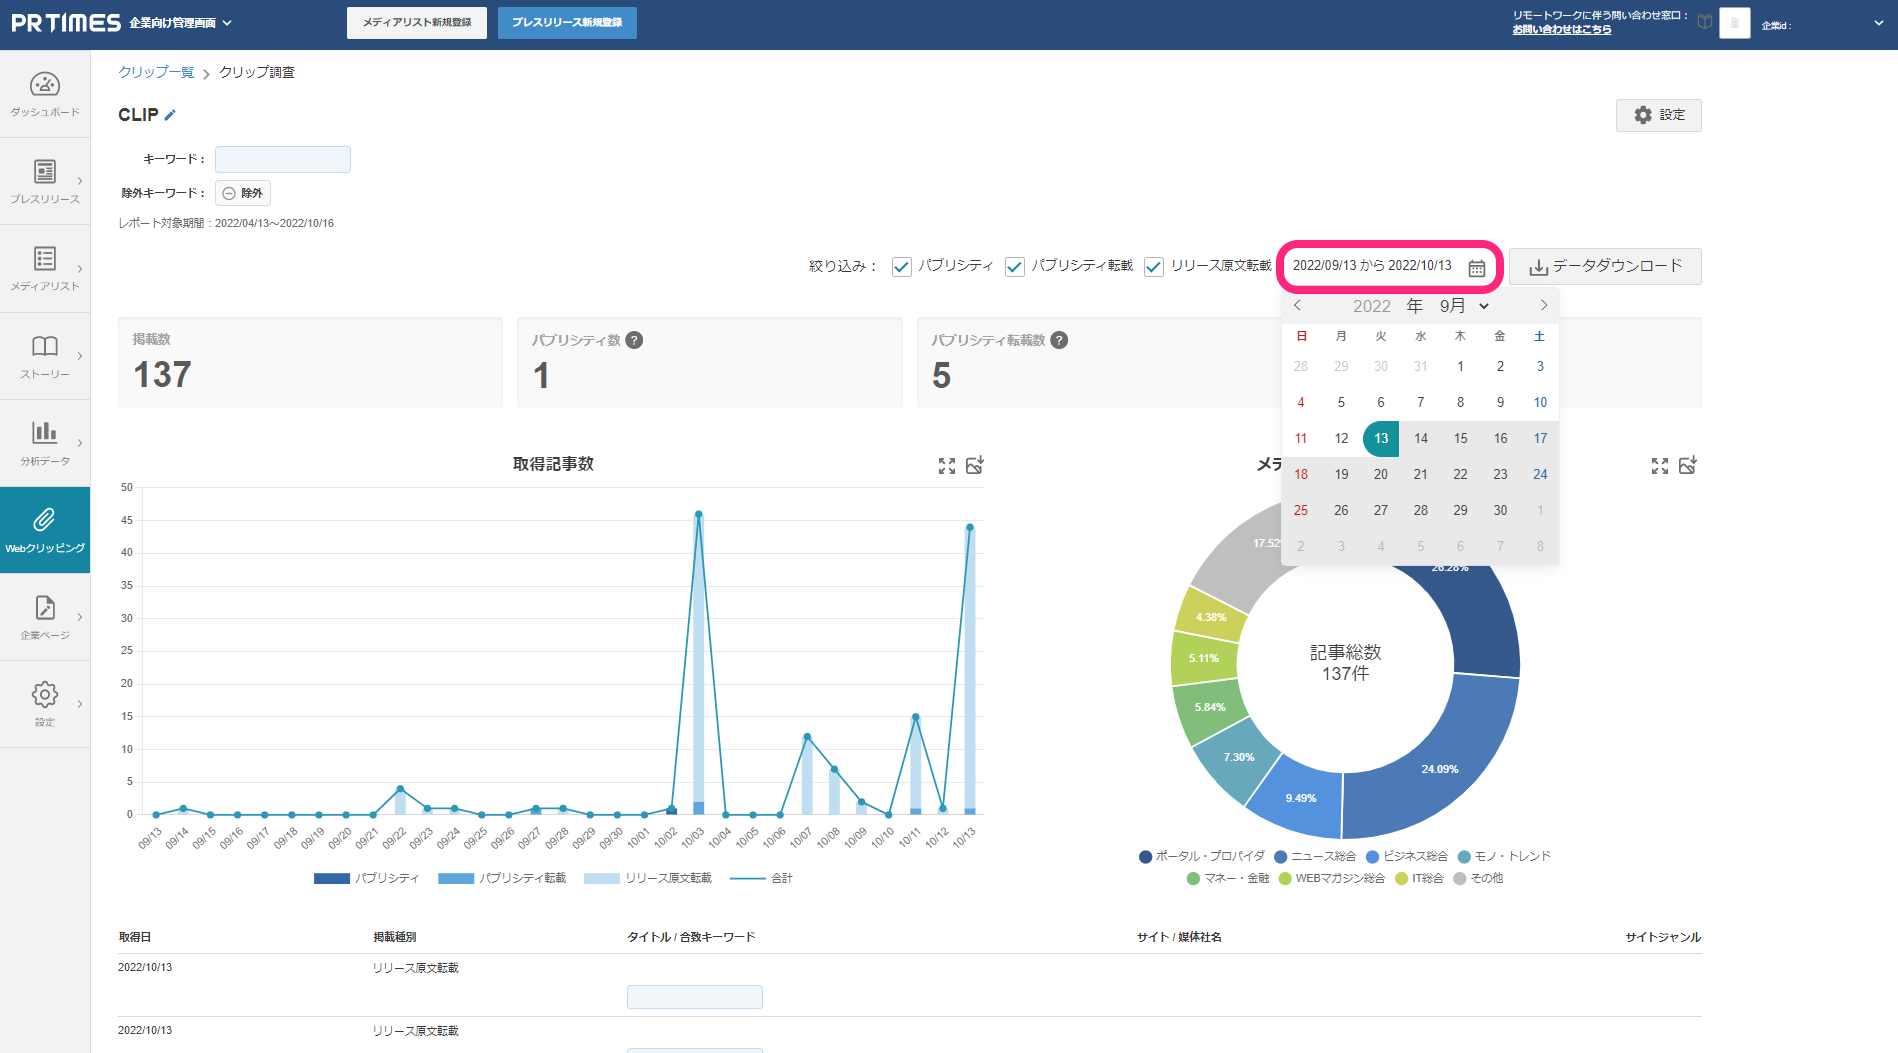
Task: Edit the CLIP name with pencil icon
Action: click(x=170, y=115)
